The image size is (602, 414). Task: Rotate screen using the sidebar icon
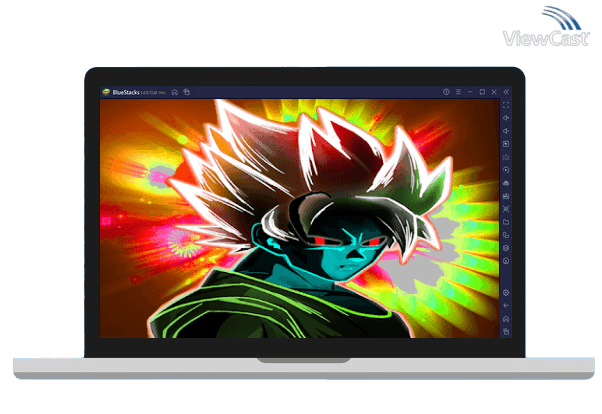[x=506, y=235]
